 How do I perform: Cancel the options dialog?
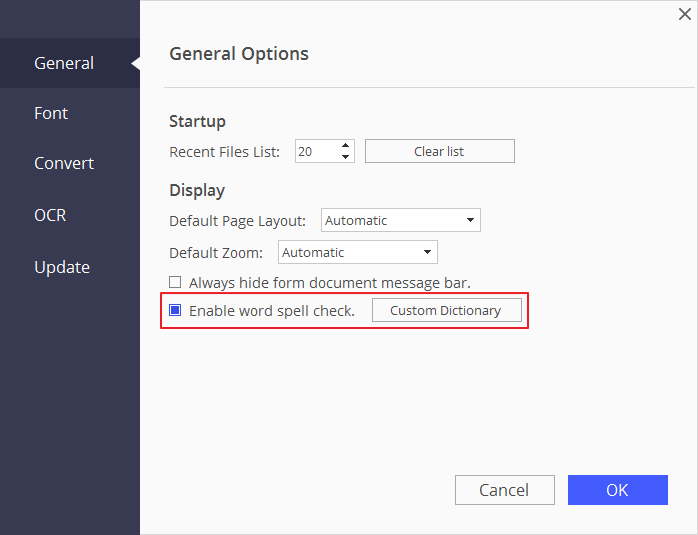(x=504, y=490)
